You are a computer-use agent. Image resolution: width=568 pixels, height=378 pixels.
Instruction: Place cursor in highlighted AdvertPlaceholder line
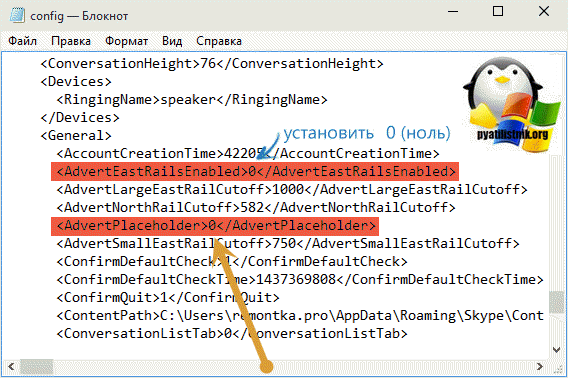point(215,226)
